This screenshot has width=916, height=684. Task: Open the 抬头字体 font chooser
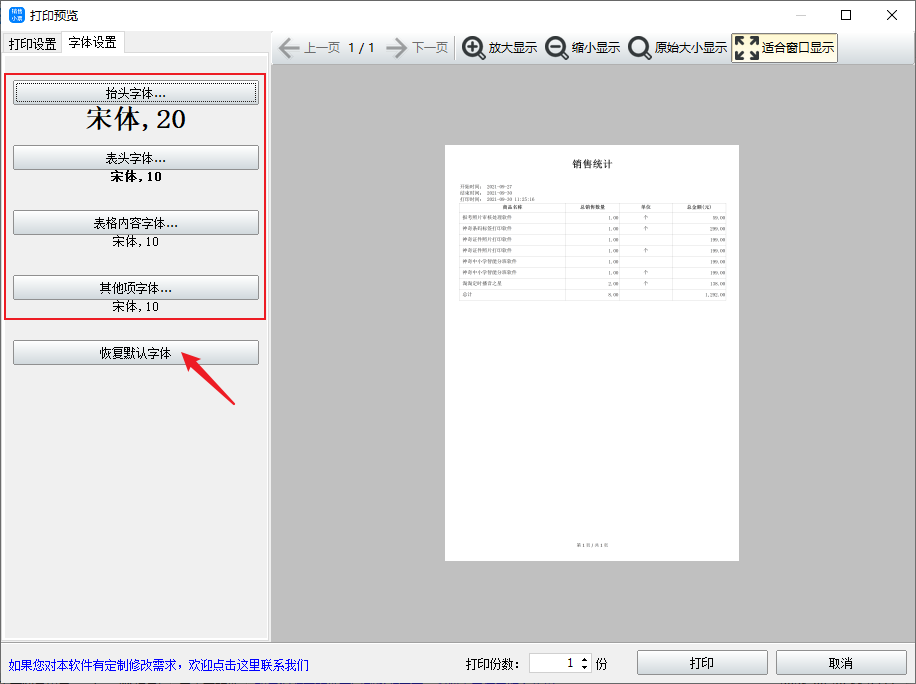(x=136, y=93)
